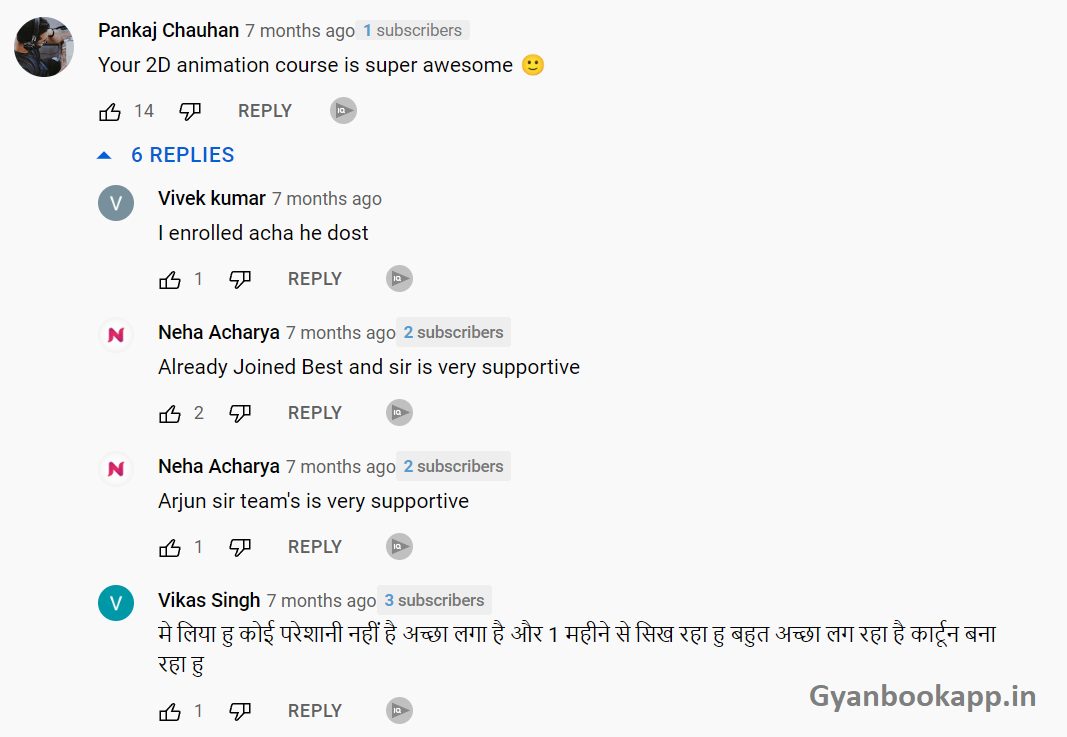
Task: Click REPLY under Vikas Singh's reply
Action: (314, 710)
